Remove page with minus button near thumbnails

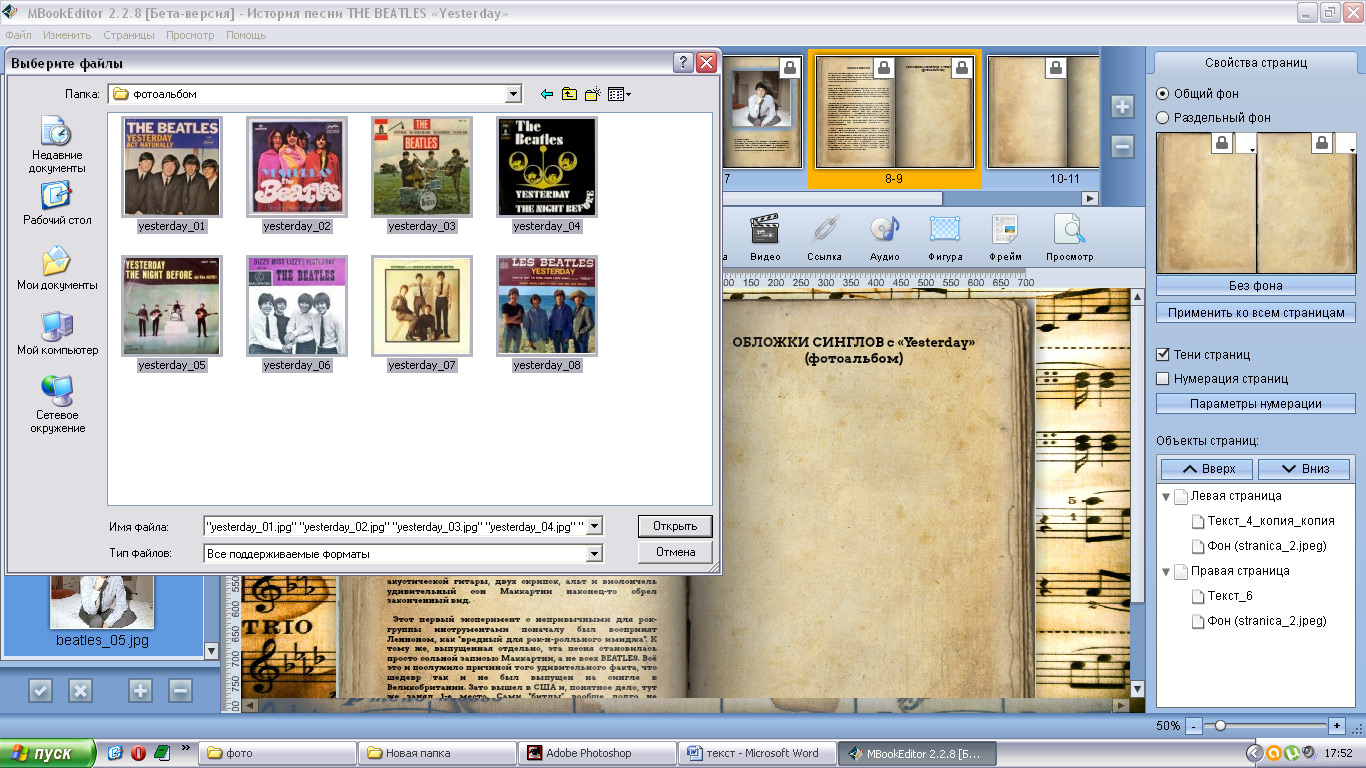pos(1122,147)
